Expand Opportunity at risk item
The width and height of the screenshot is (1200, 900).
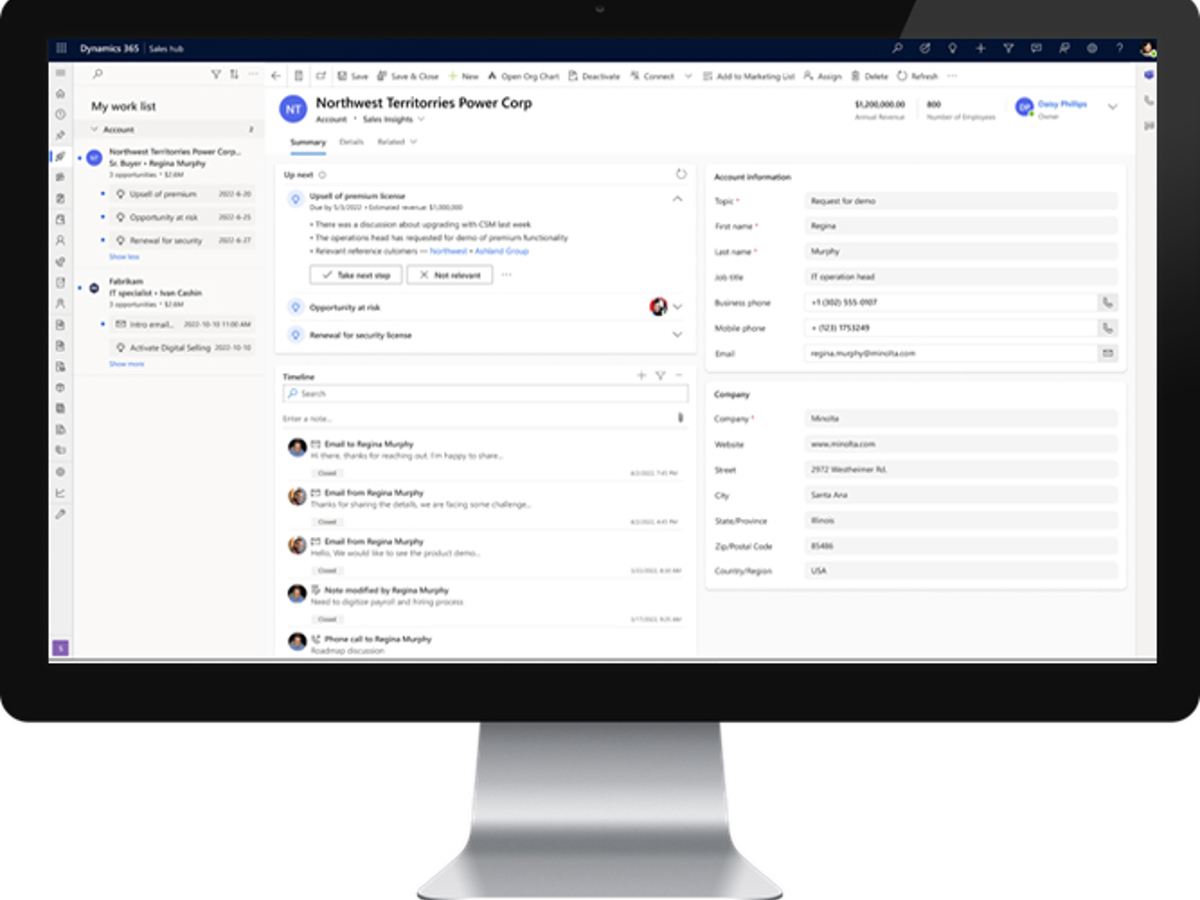click(678, 307)
